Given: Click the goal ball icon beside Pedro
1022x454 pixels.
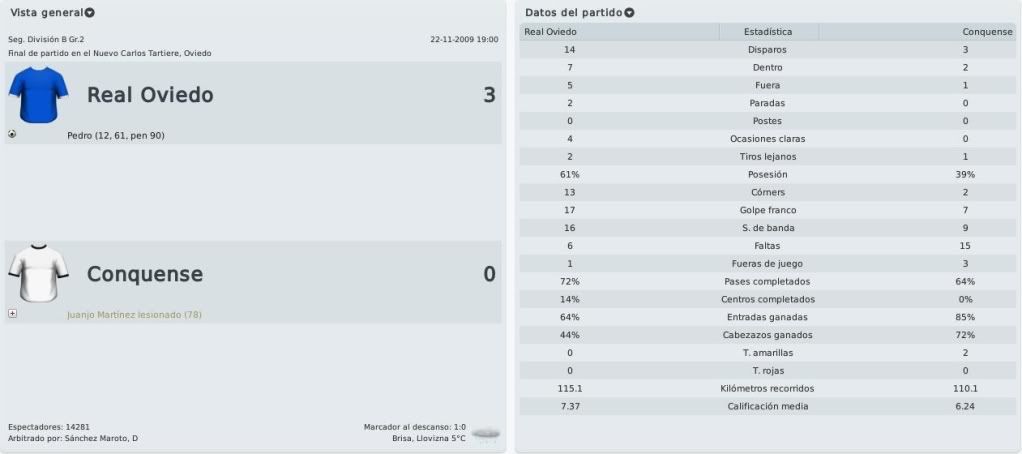Looking at the screenshot, I should coord(12,134).
